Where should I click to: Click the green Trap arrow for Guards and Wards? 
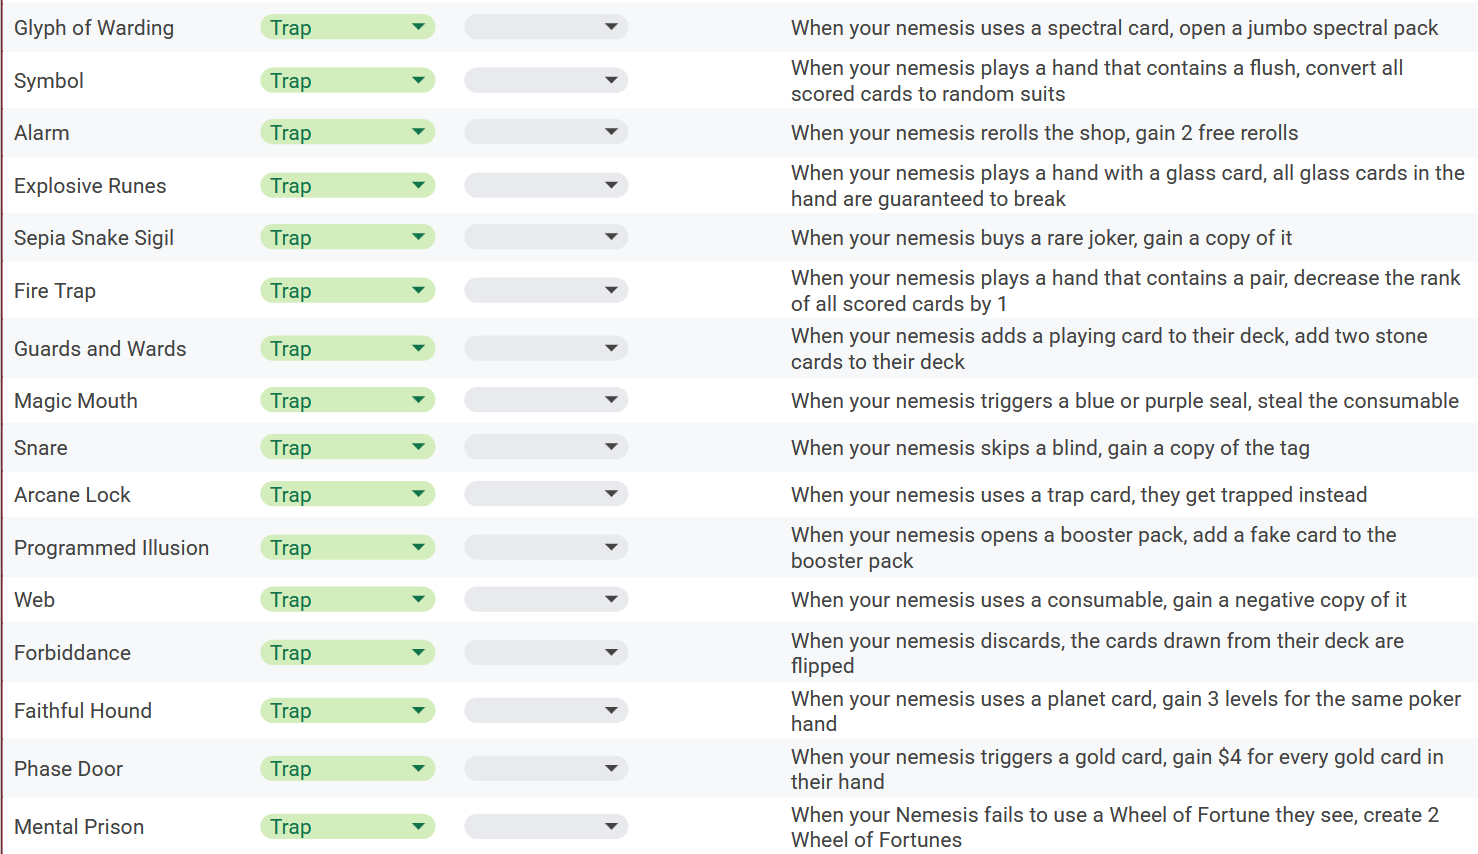[418, 348]
